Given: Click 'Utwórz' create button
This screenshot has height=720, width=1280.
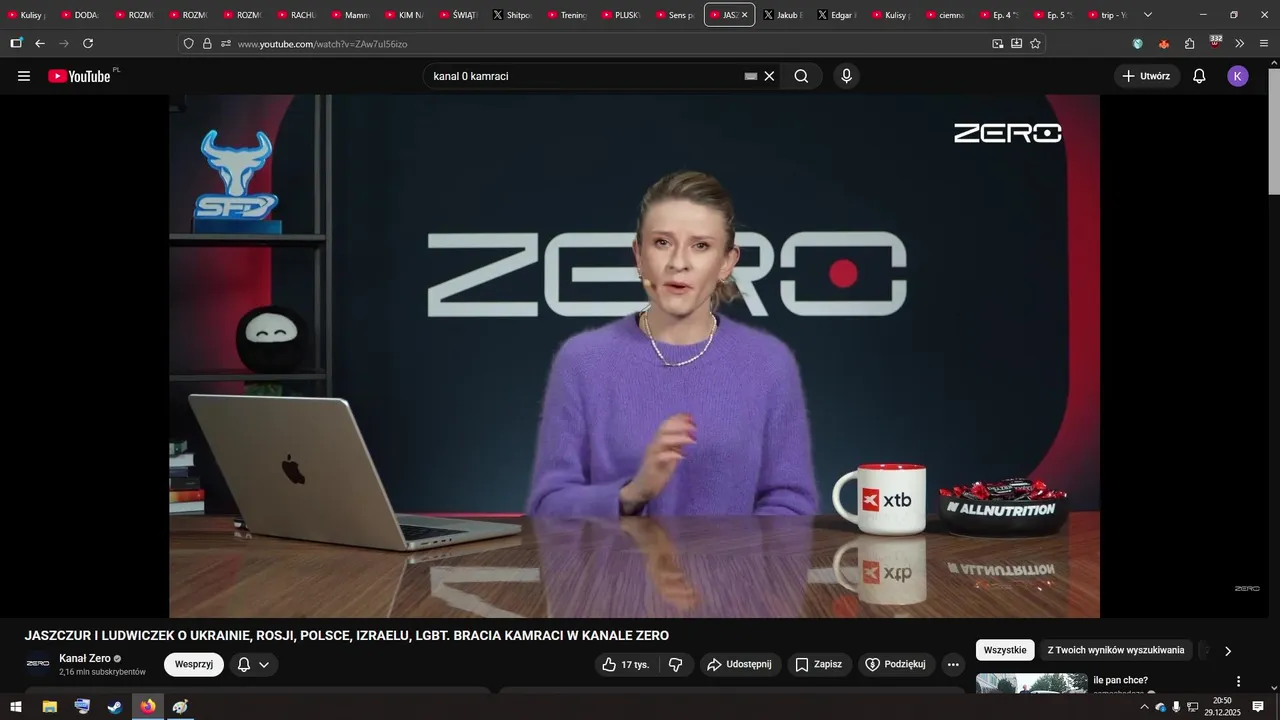Looking at the screenshot, I should pyautogui.click(x=1147, y=76).
